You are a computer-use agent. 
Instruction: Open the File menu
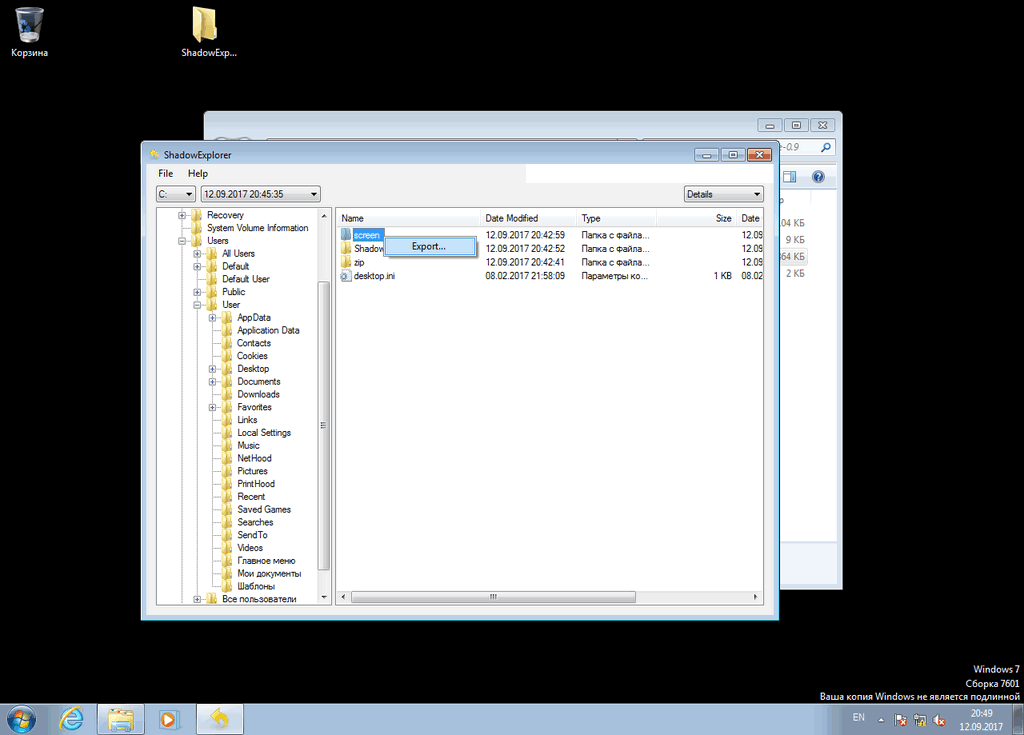coord(165,173)
